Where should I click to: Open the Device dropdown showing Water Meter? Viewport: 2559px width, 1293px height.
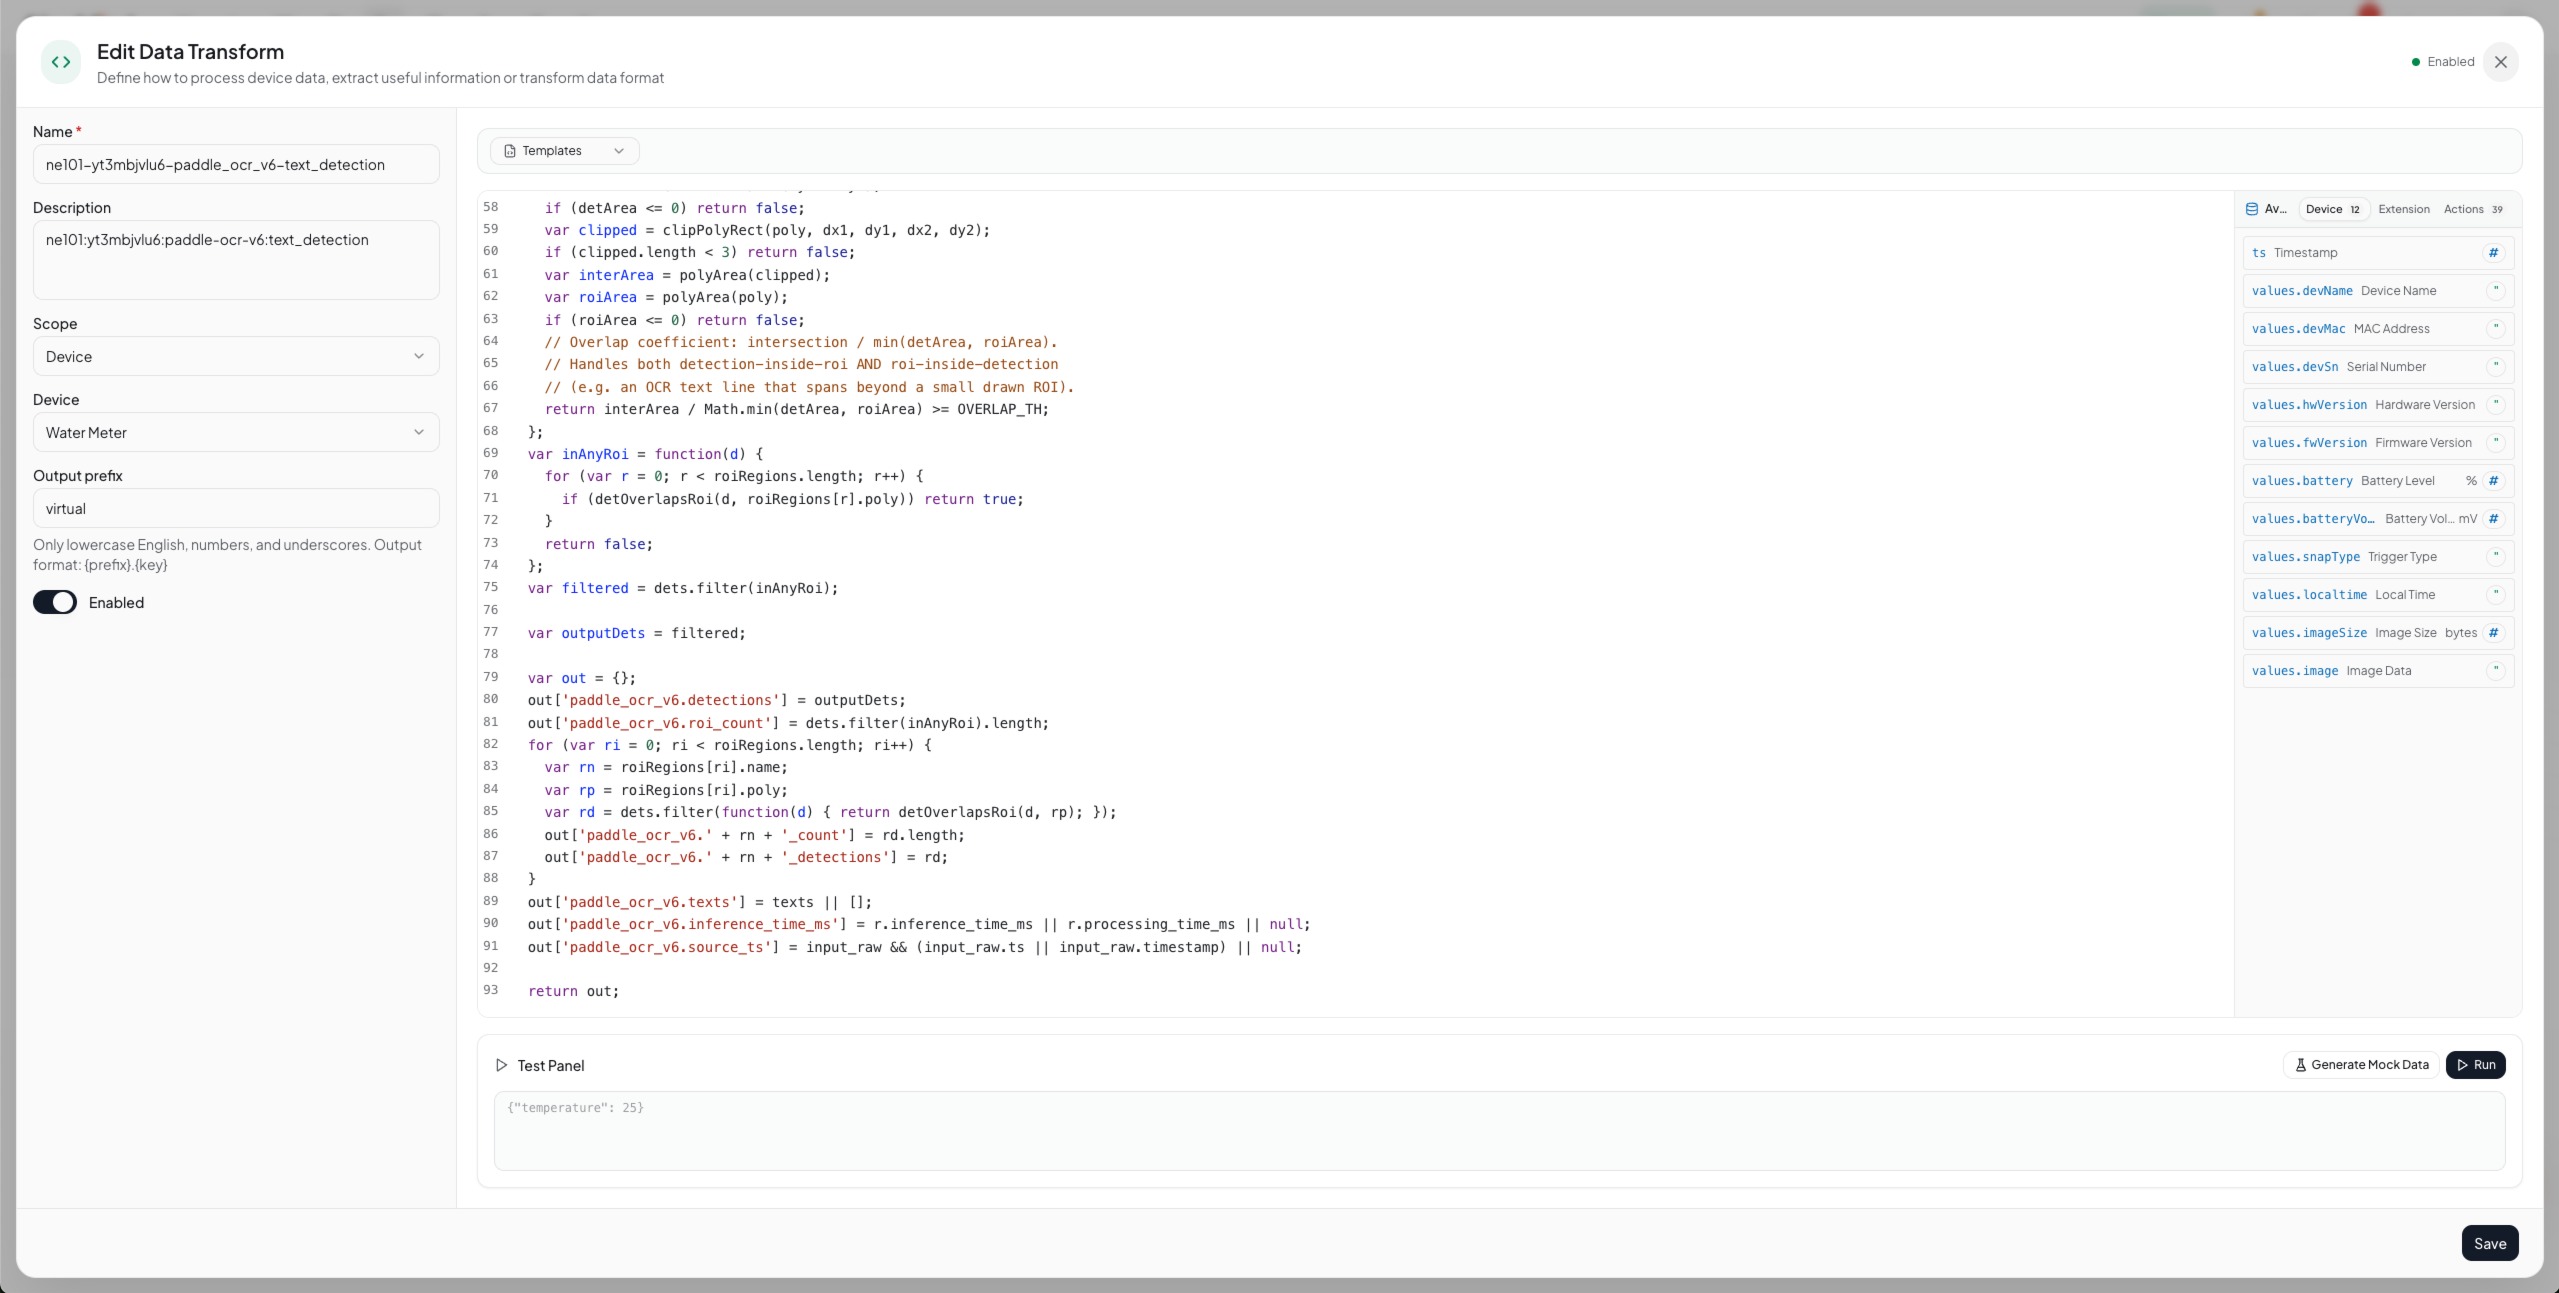coord(236,433)
